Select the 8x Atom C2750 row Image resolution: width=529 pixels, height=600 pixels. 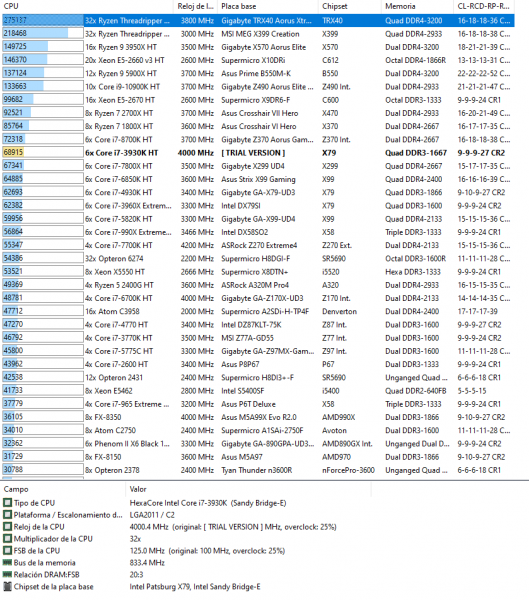click(x=258, y=430)
